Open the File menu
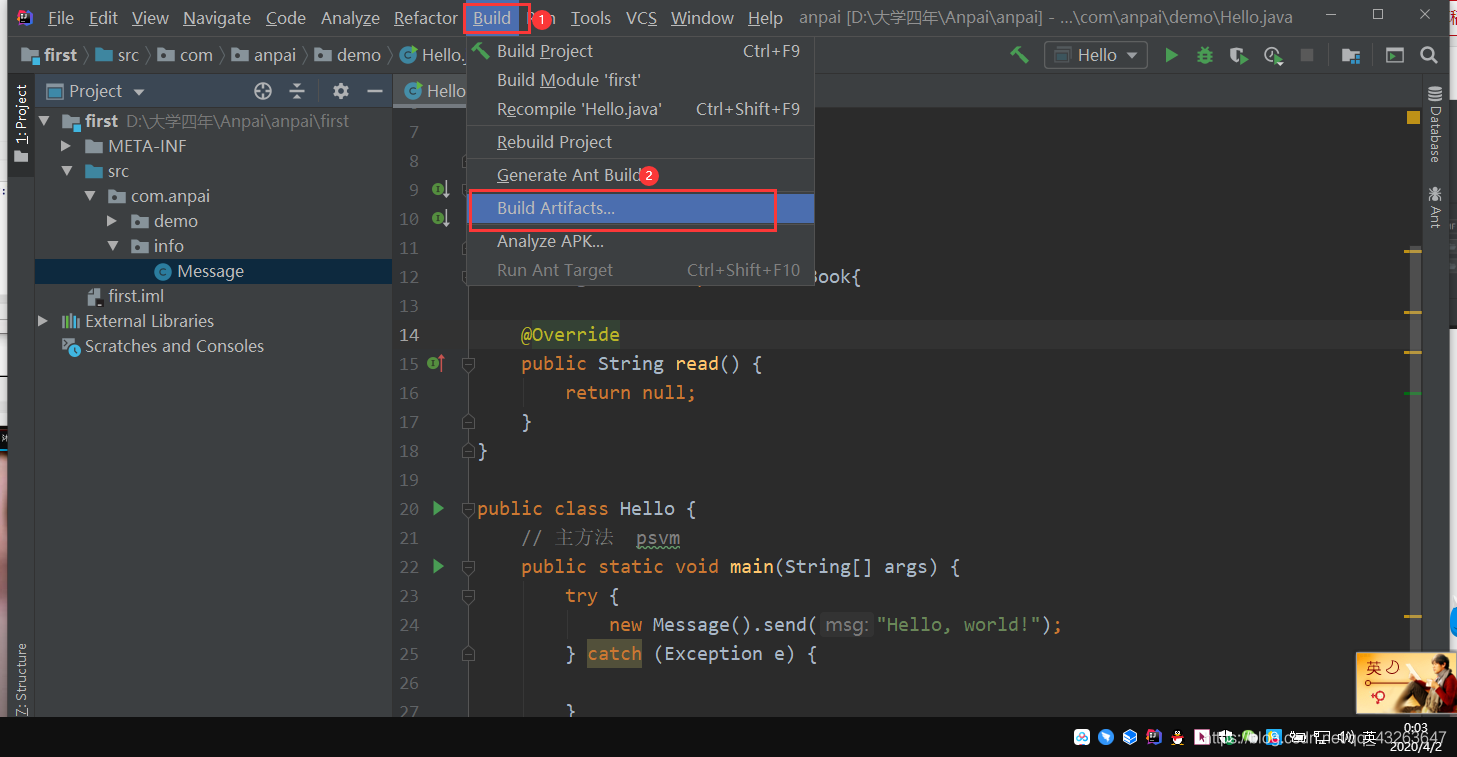The height and width of the screenshot is (757, 1457). tap(60, 18)
